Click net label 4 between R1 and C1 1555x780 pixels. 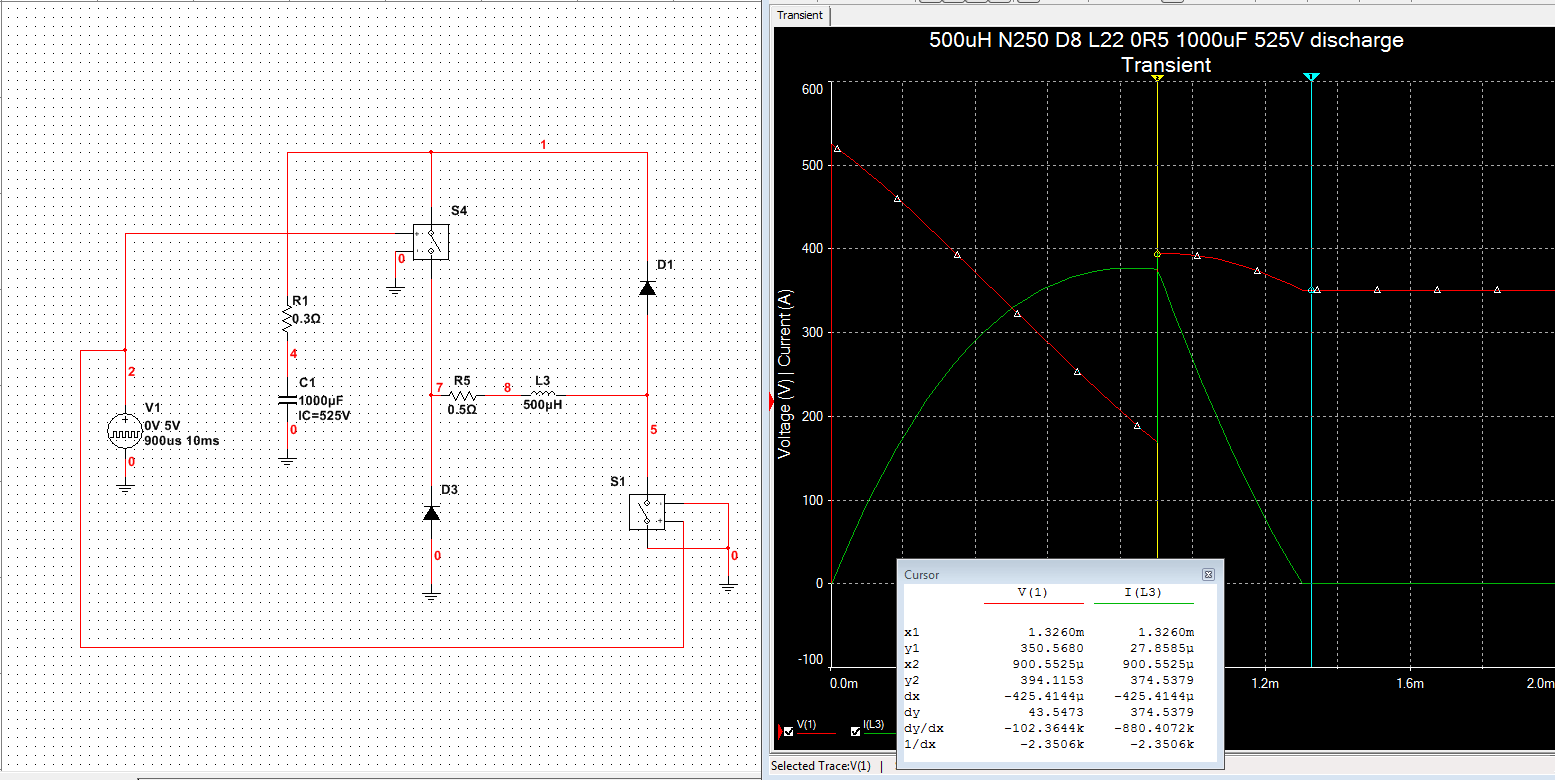click(293, 354)
